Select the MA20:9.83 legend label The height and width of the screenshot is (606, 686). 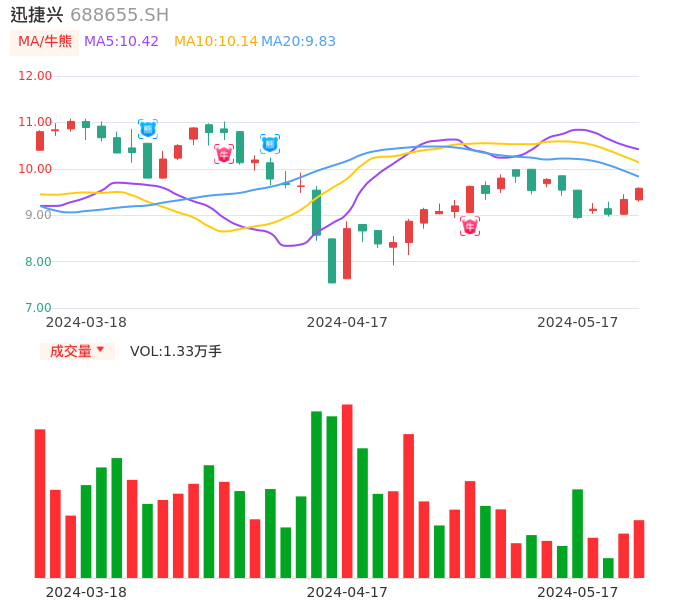pos(298,42)
